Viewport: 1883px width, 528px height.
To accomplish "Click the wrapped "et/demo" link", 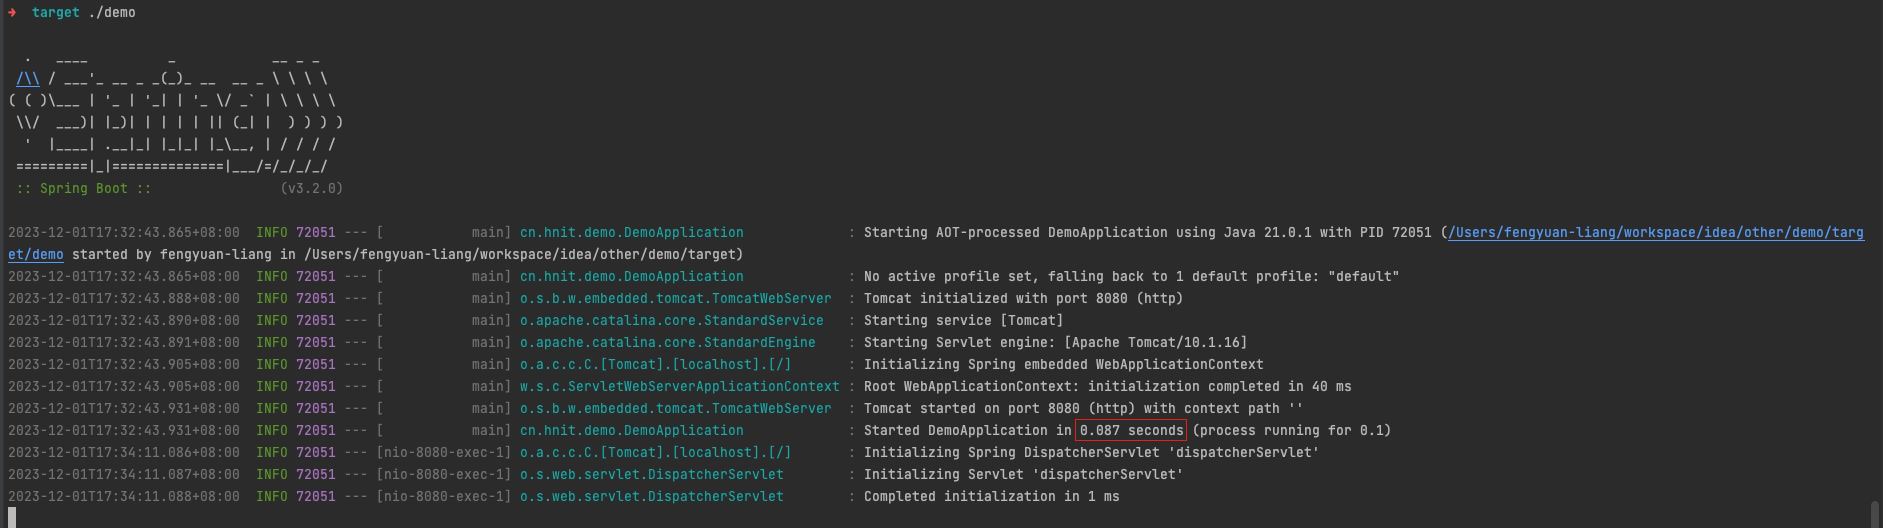I will [36, 255].
